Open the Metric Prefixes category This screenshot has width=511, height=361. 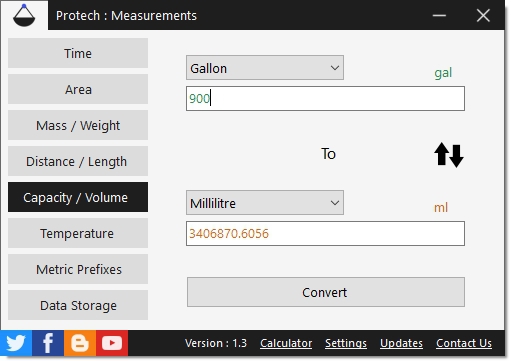[78, 269]
